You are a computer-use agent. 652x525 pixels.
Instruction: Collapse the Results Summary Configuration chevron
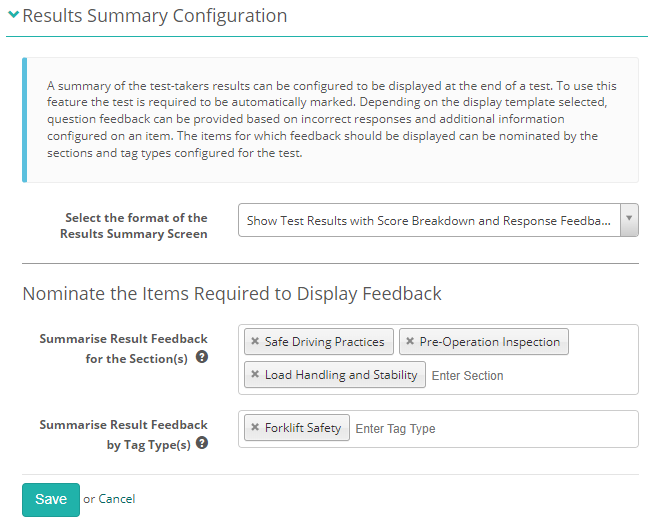point(14,16)
